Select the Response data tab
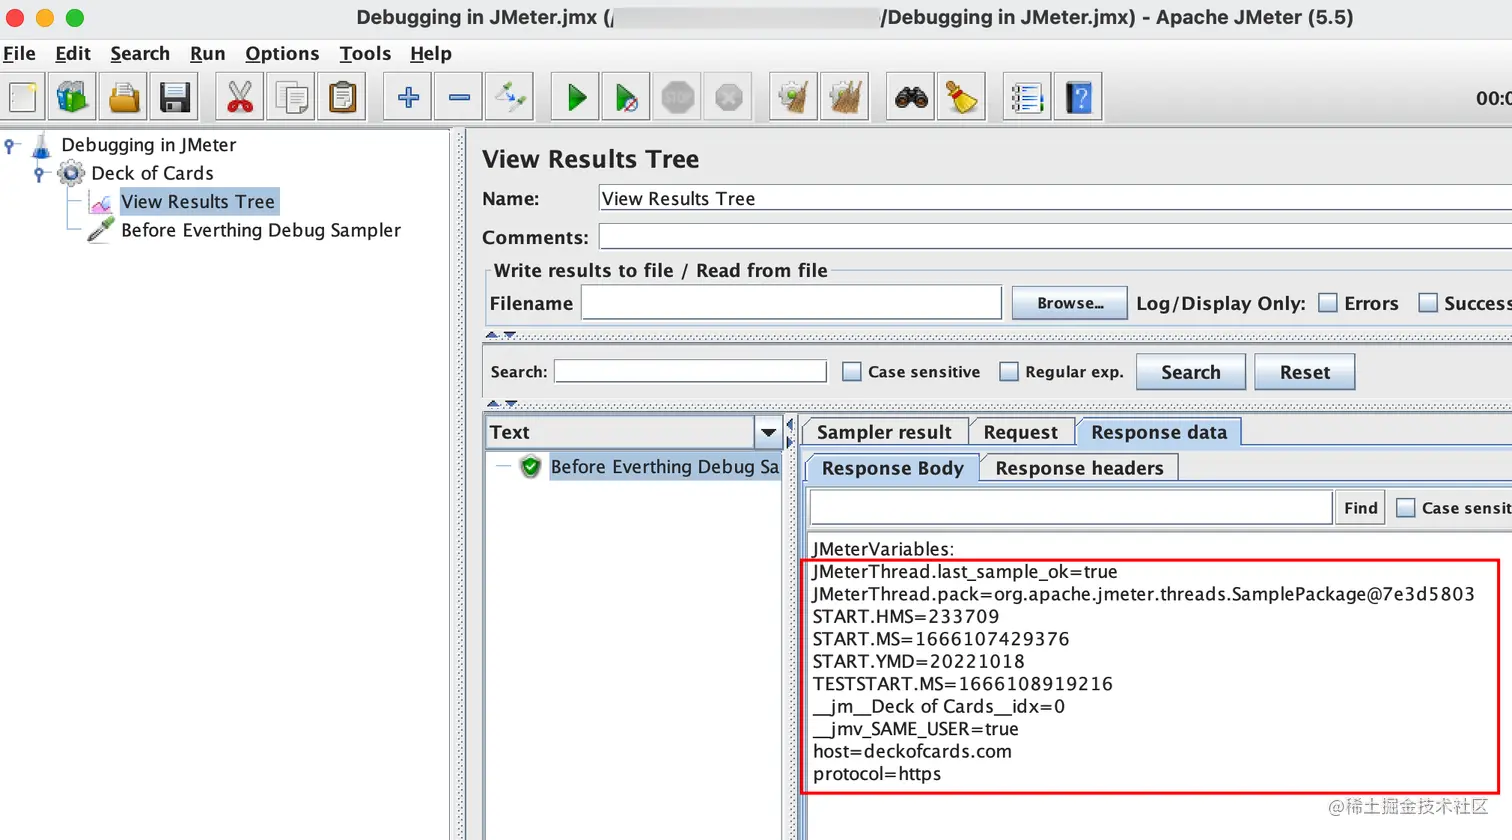 1159,432
